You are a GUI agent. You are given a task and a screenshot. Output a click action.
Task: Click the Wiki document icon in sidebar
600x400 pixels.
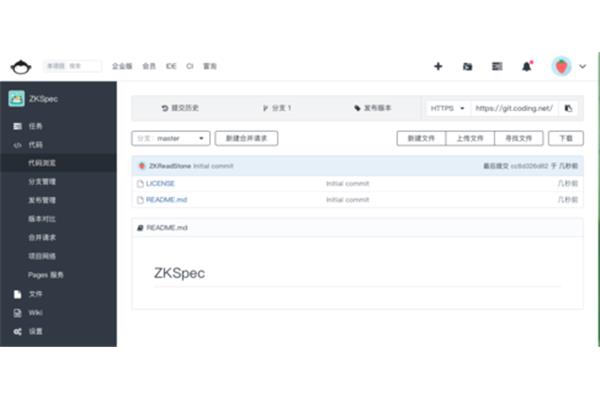(x=17, y=313)
